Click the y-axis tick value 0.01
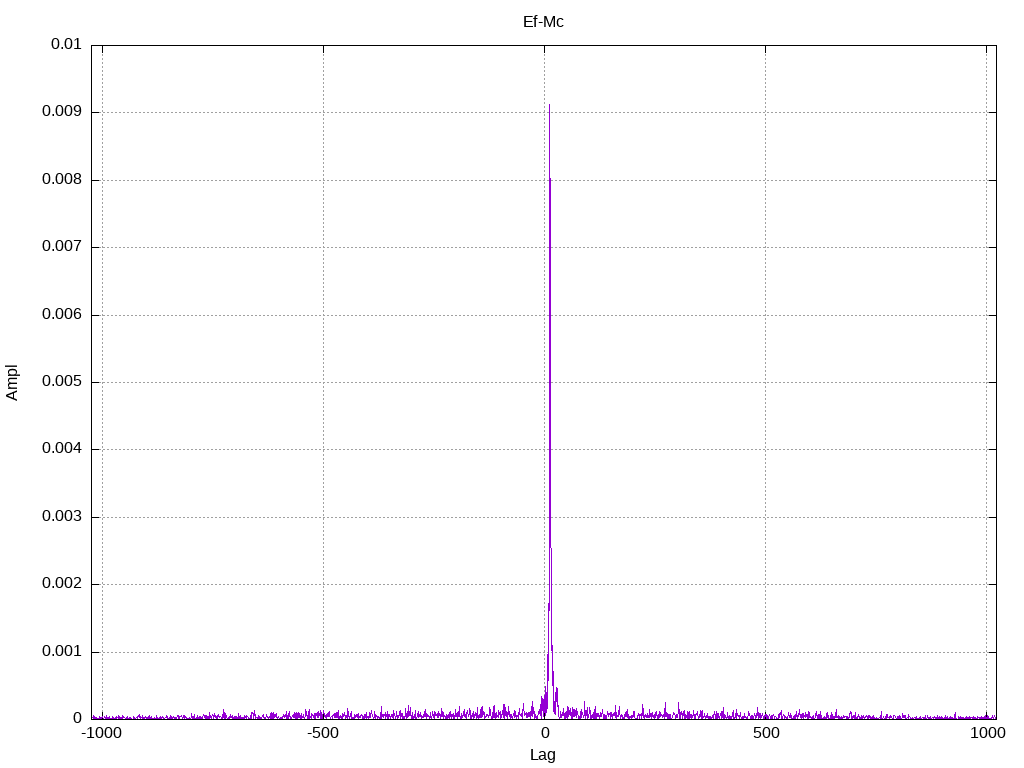This screenshot has height=768, width=1024. click(x=66, y=44)
